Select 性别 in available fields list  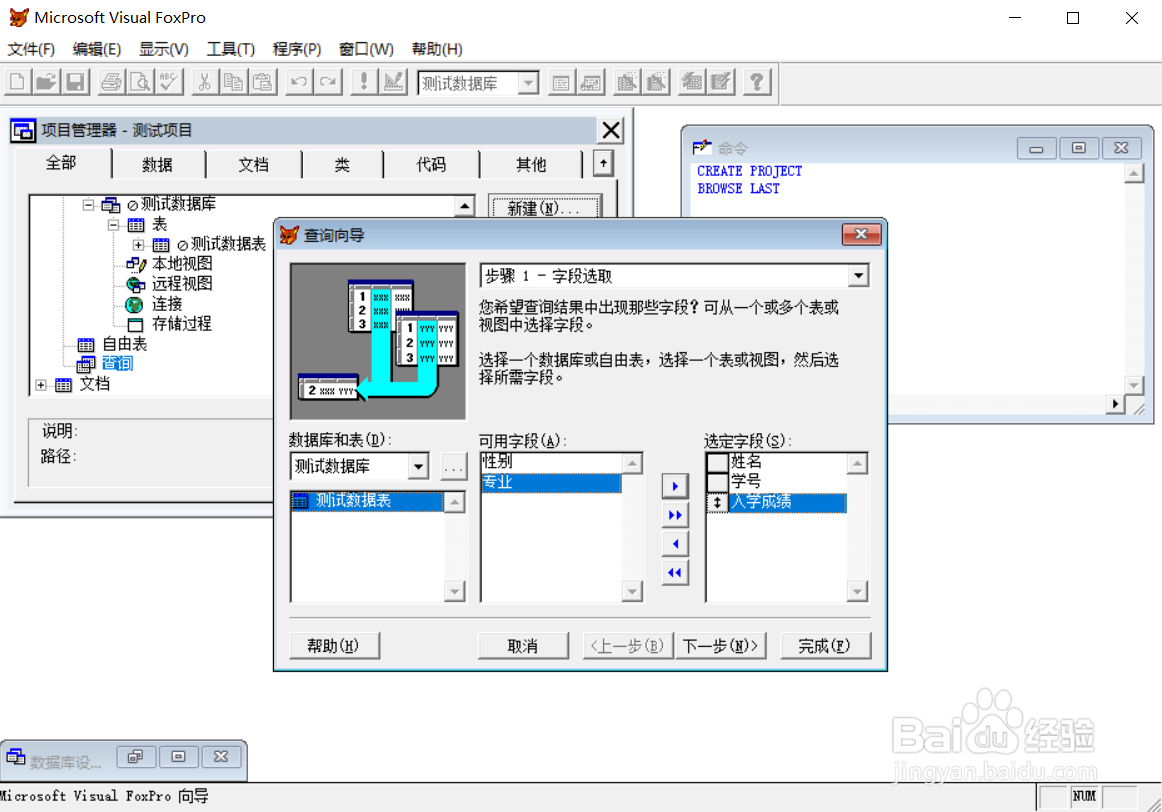coord(551,462)
